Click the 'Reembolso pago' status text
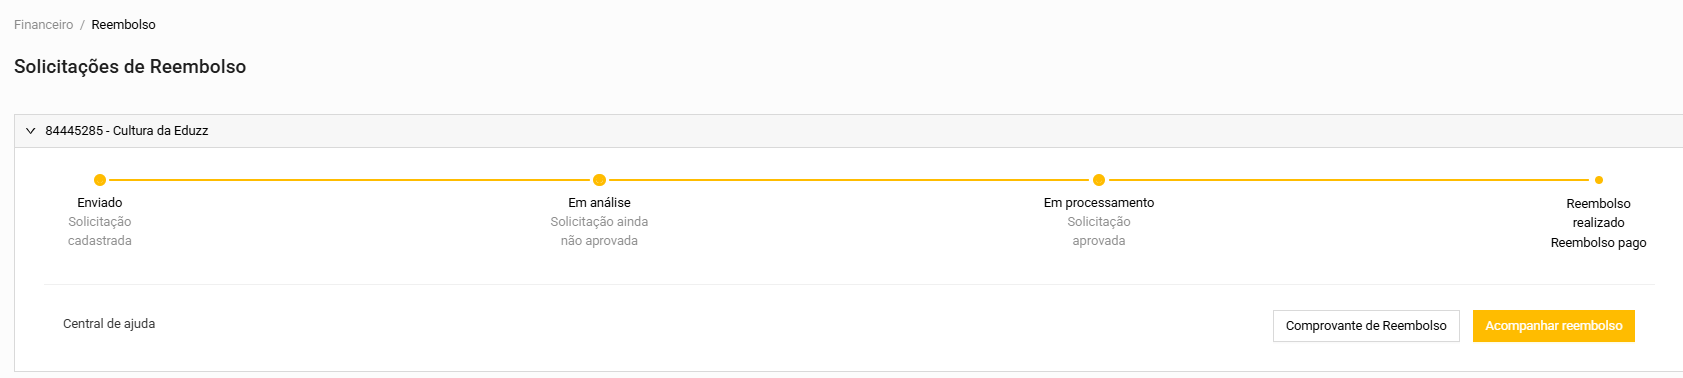Image resolution: width=1683 pixels, height=378 pixels. [x=1598, y=243]
